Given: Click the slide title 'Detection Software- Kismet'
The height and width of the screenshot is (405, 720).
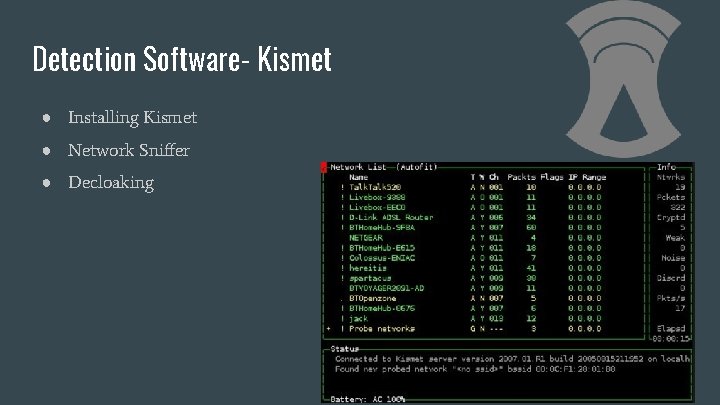Looking at the screenshot, I should coord(182,58).
